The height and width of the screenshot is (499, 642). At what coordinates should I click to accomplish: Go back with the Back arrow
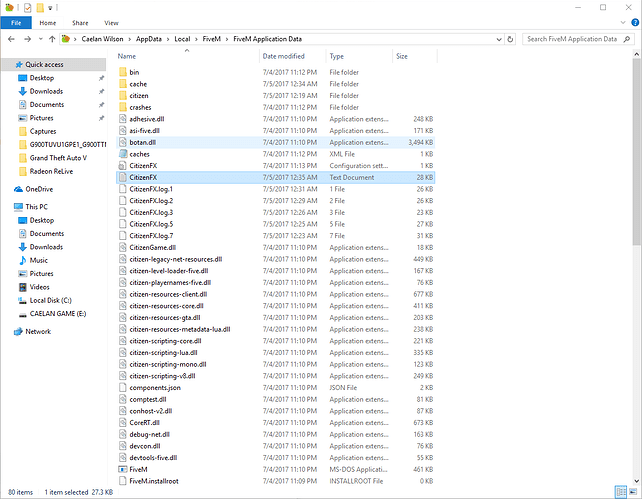click(11, 39)
